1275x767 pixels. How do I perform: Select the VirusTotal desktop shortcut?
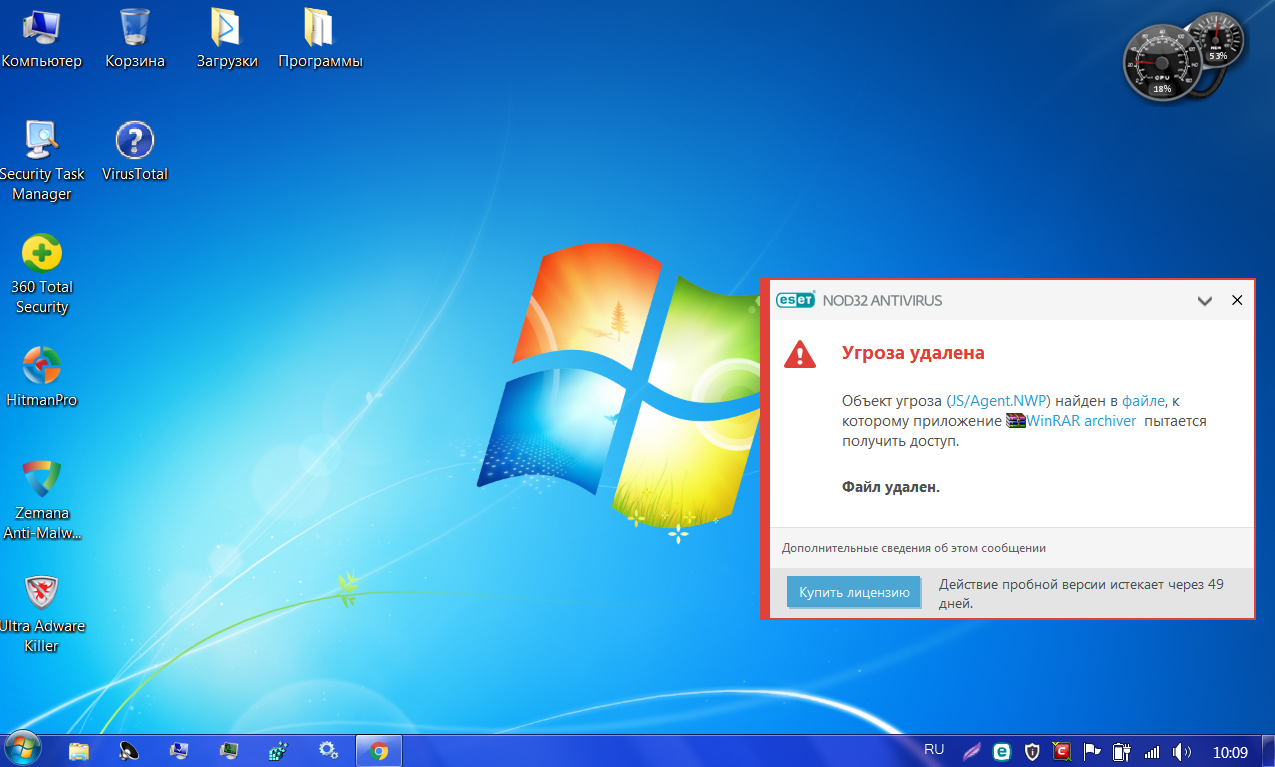click(135, 151)
